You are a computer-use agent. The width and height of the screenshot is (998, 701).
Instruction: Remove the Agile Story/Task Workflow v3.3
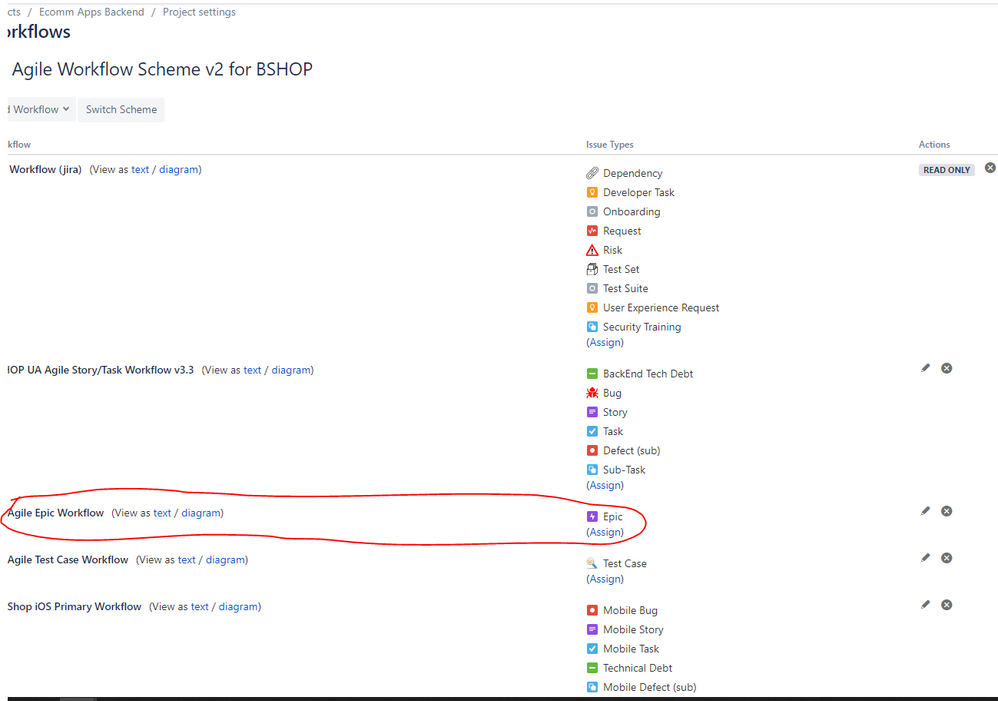coord(946,368)
